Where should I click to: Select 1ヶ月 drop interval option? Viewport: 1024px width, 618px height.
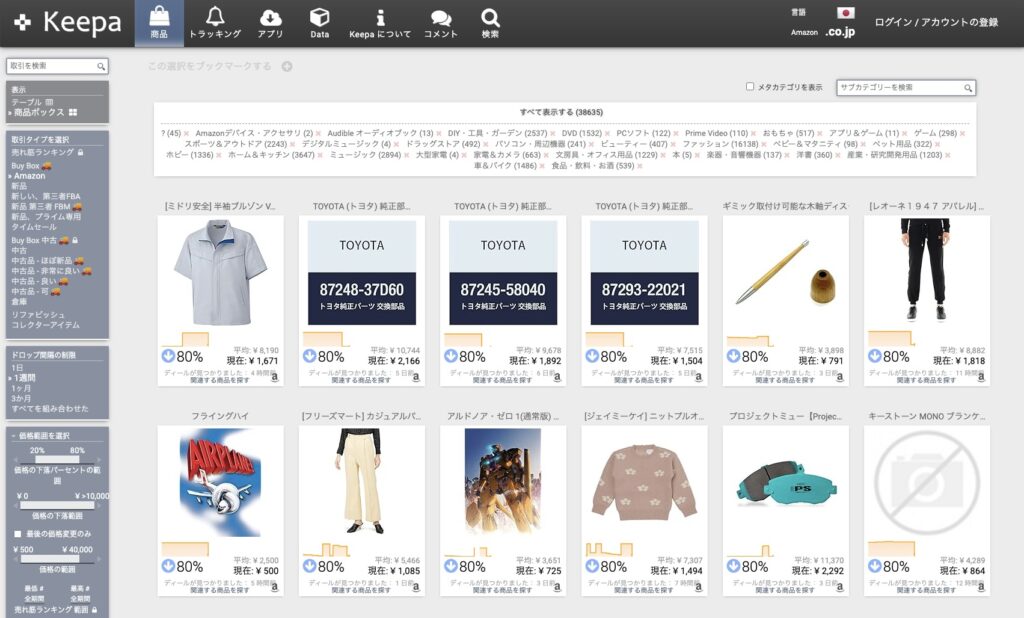pos(19,387)
